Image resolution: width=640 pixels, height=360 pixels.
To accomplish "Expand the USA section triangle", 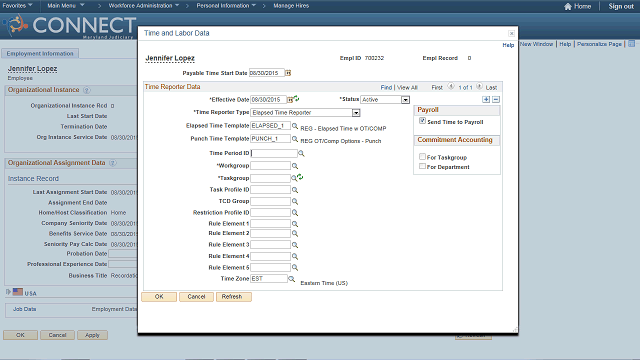I will (8, 292).
